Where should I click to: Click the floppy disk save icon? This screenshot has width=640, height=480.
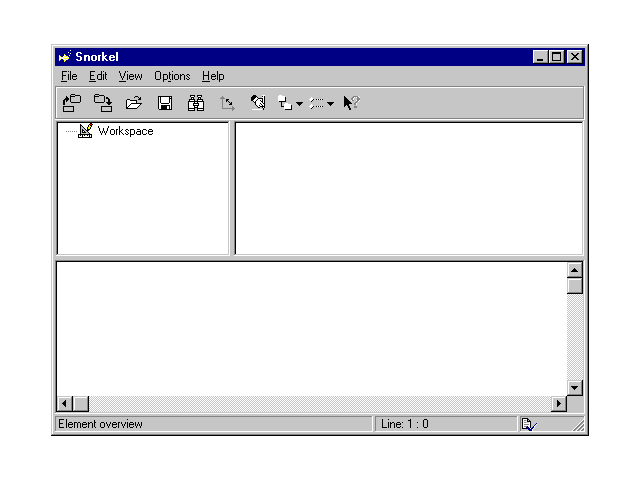[165, 102]
